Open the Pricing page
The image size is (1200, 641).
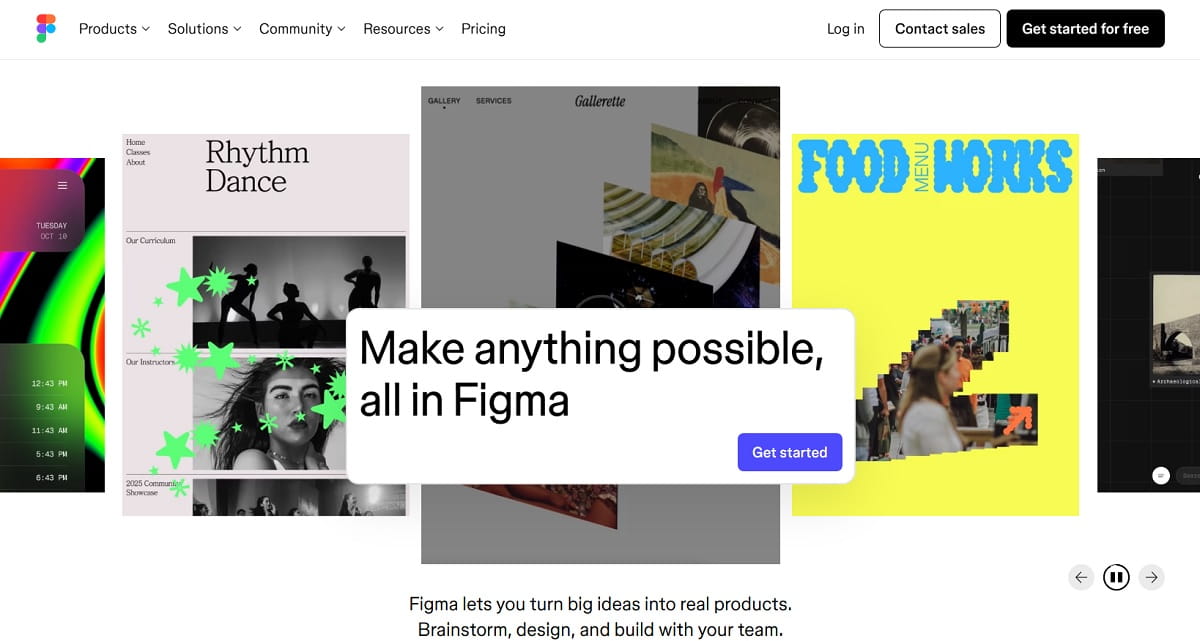(483, 29)
